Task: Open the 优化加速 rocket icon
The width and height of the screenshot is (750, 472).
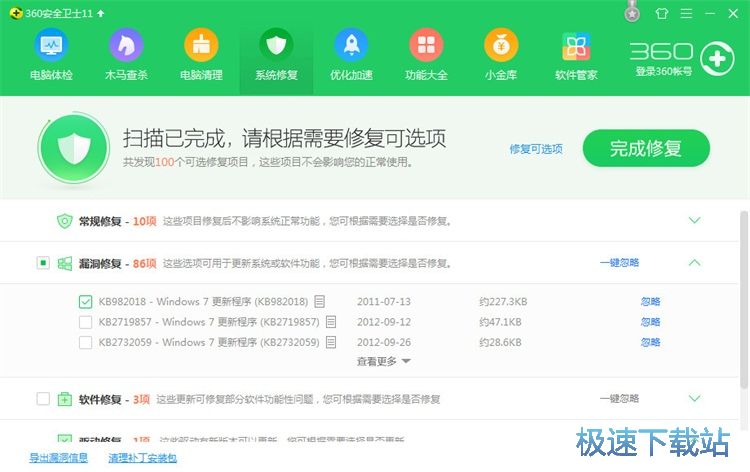Action: 351,45
